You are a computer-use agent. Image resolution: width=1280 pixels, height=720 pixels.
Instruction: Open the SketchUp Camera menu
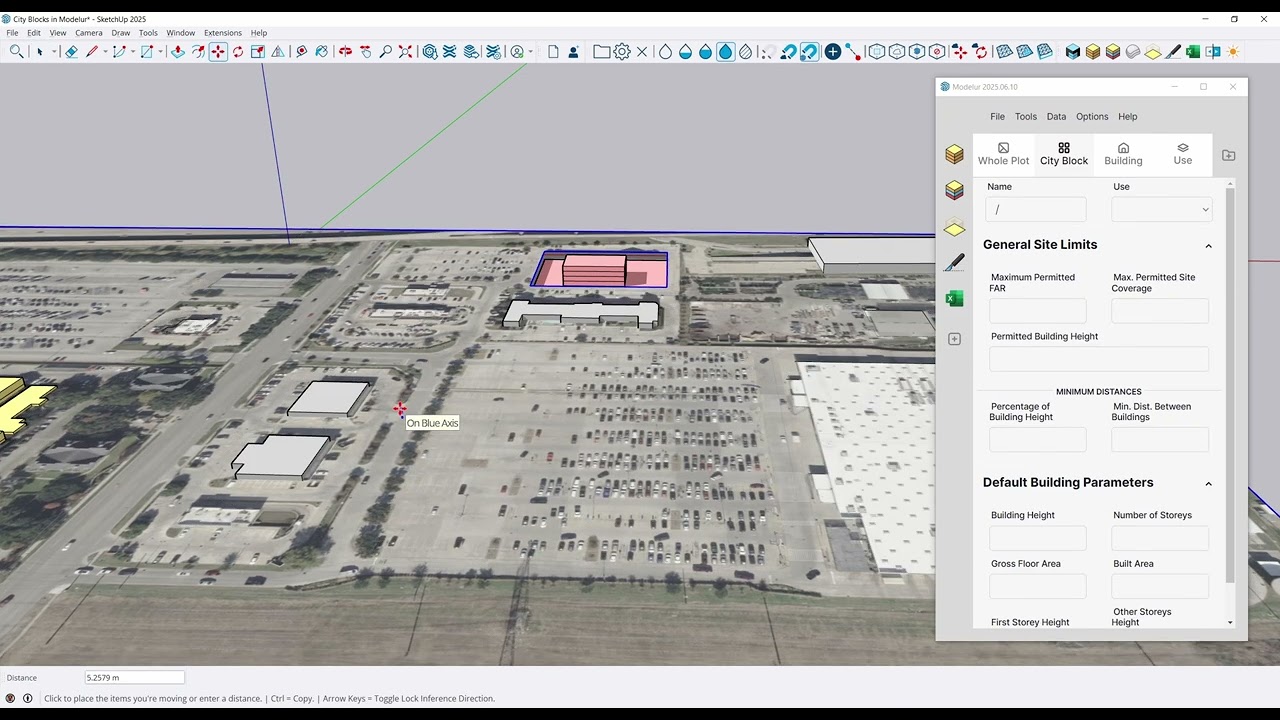tap(89, 33)
